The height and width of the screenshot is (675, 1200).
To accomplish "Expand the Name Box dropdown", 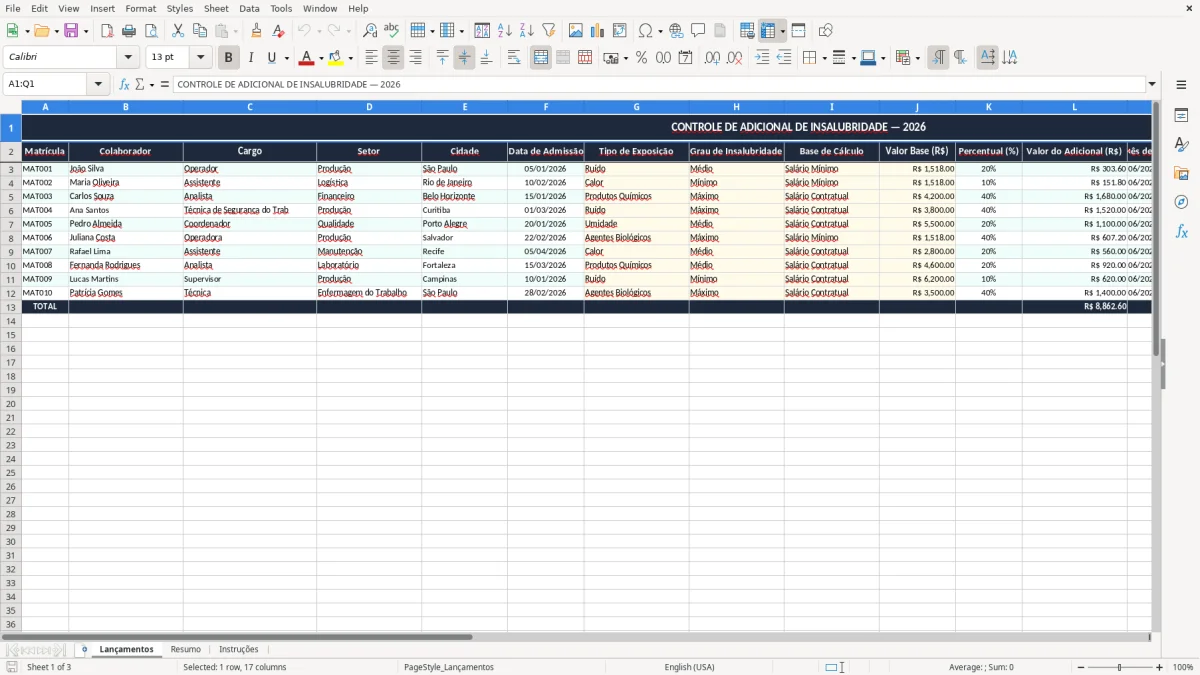I will (98, 84).
